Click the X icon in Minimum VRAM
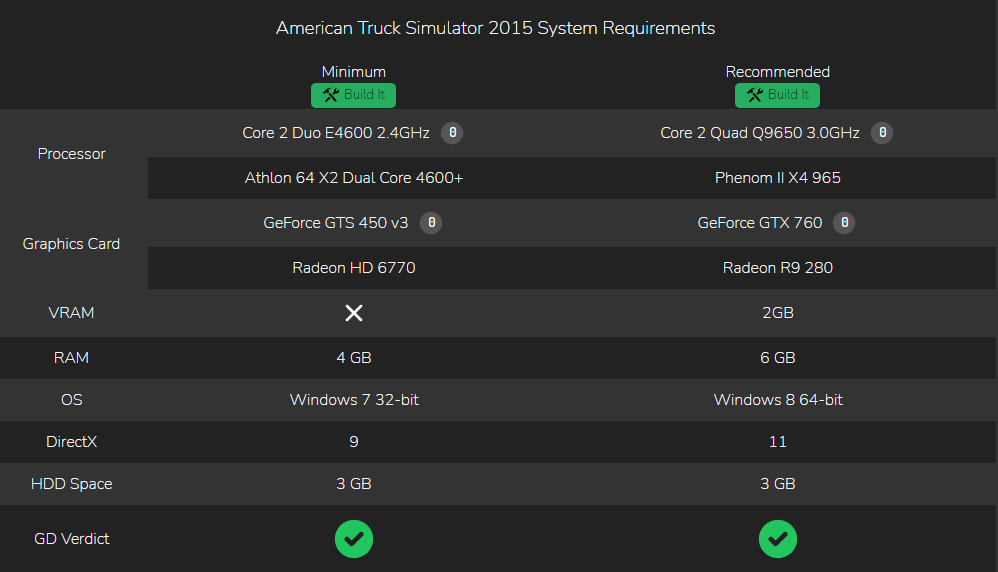Screen dimensions: 998x572 click(x=354, y=312)
